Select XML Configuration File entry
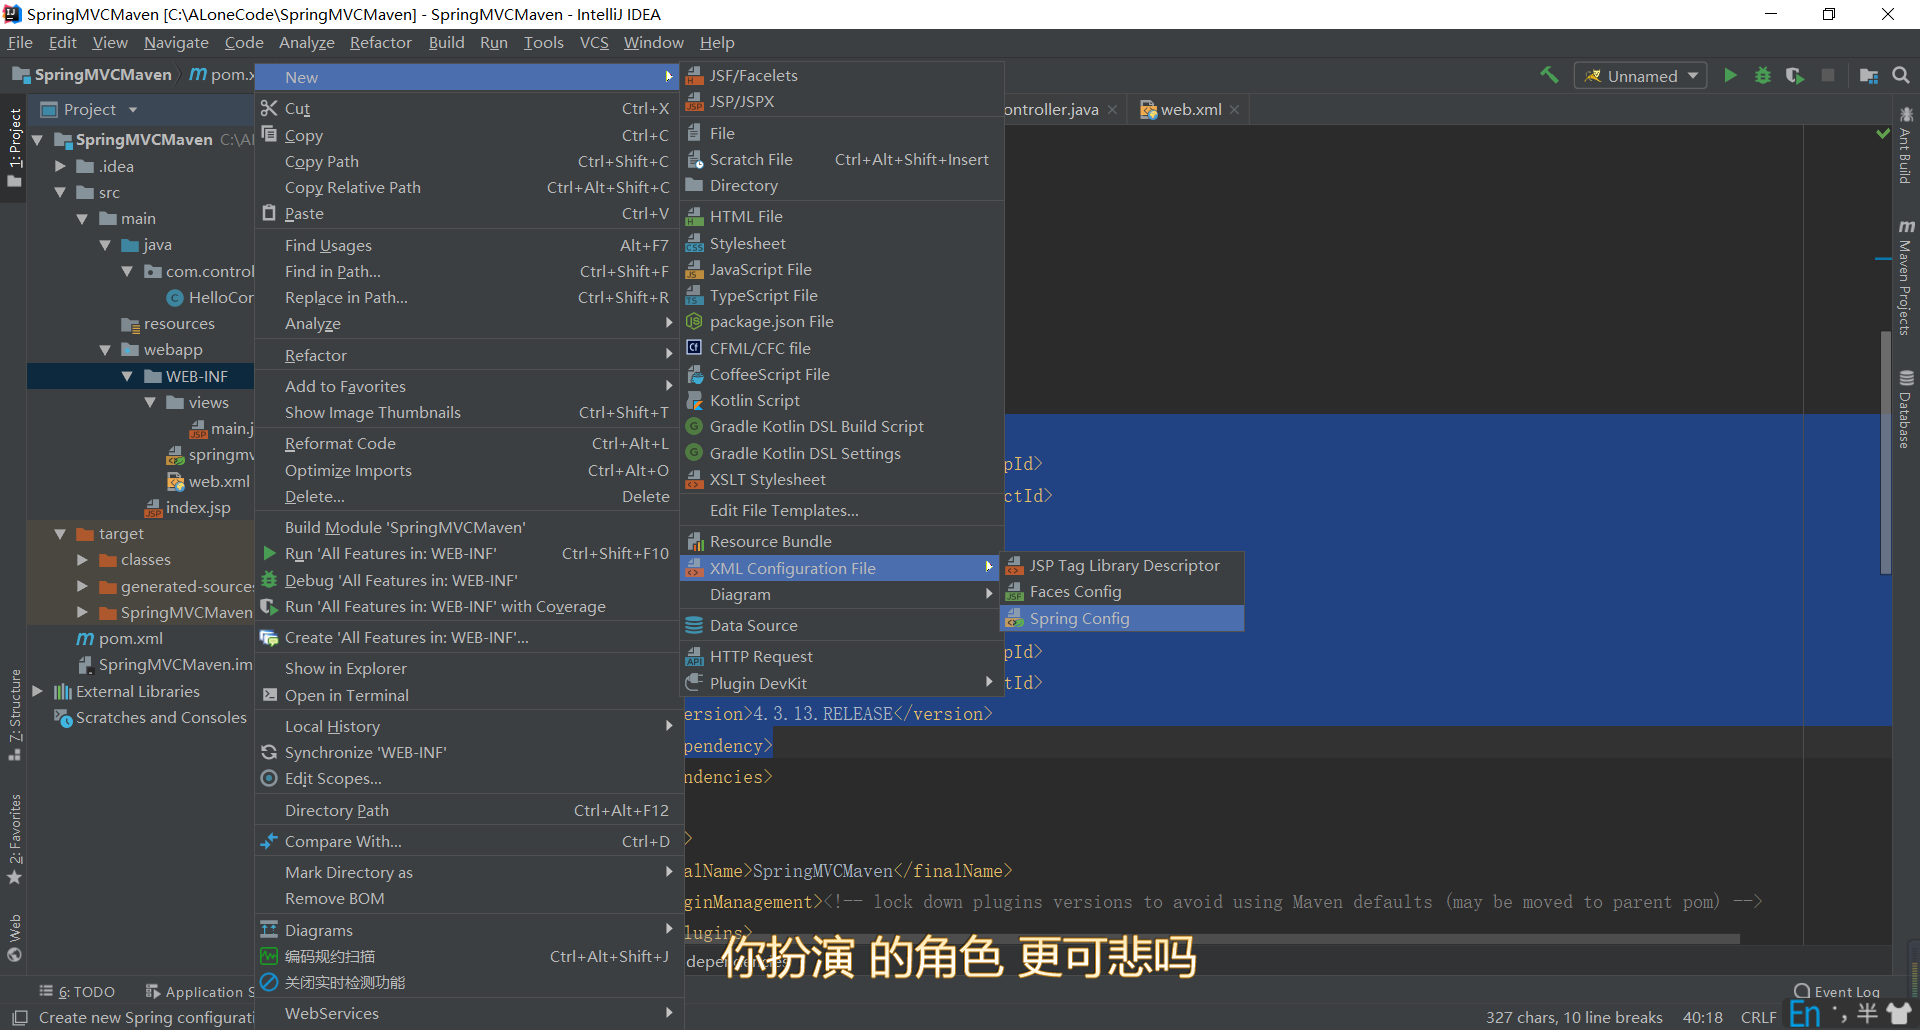The height and width of the screenshot is (1030, 1920). tap(840, 568)
